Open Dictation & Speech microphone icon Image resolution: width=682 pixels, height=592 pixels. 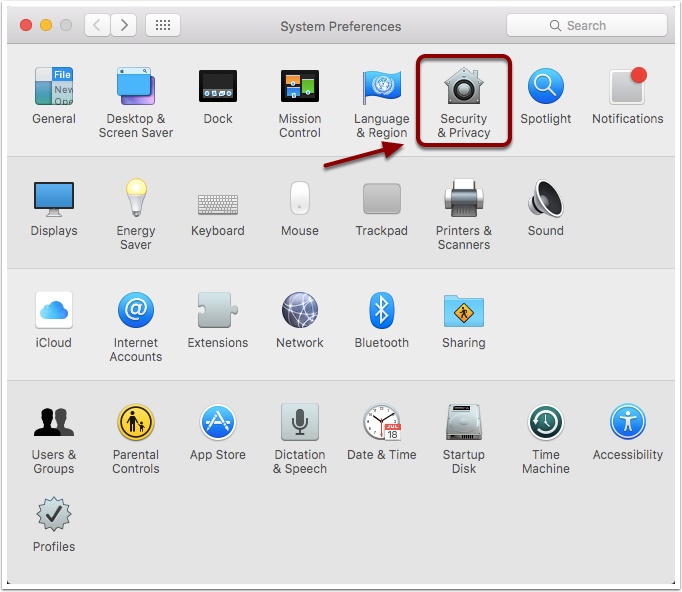[x=300, y=421]
